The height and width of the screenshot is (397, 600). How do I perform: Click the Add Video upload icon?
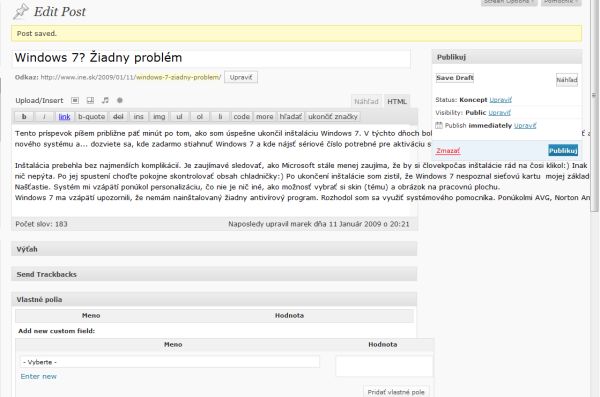point(90,100)
